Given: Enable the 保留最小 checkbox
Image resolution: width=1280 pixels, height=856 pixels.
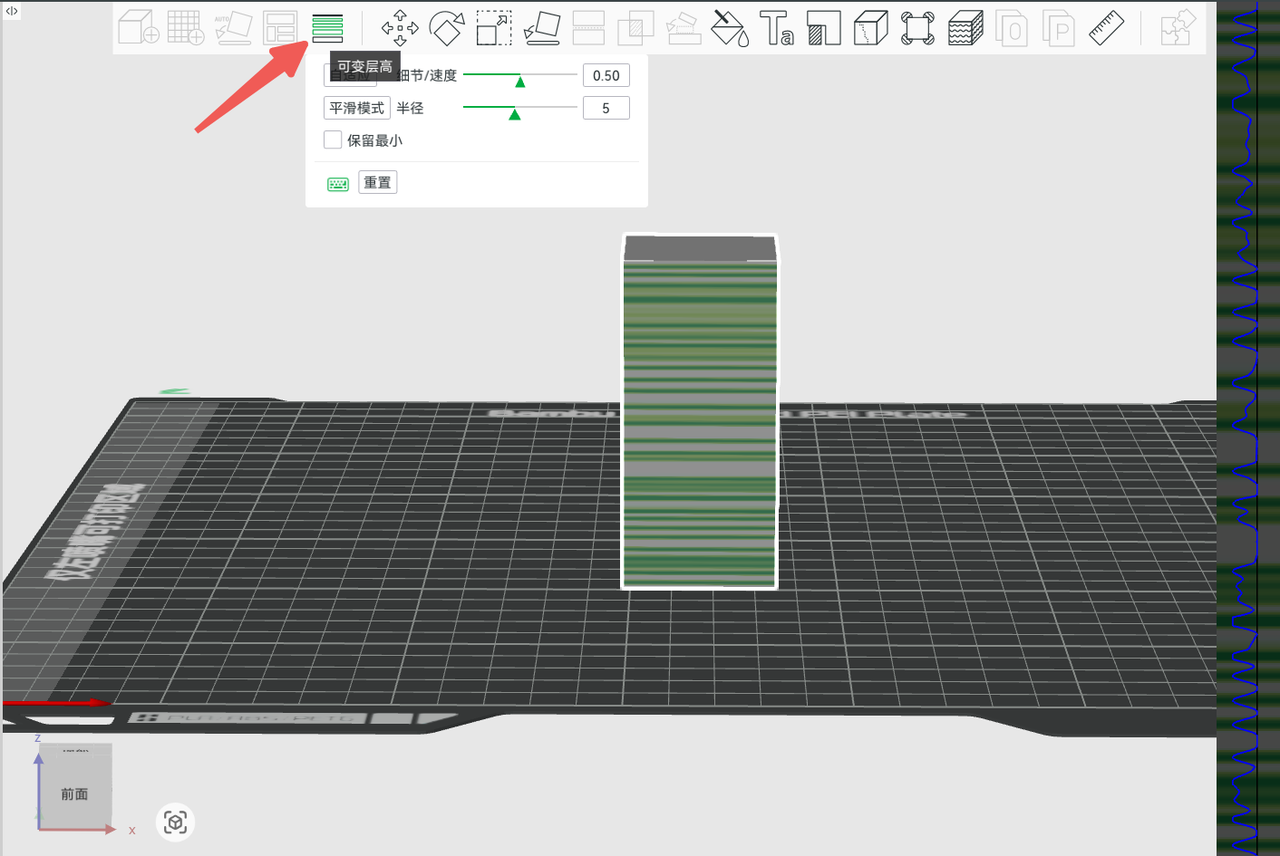Looking at the screenshot, I should point(333,140).
